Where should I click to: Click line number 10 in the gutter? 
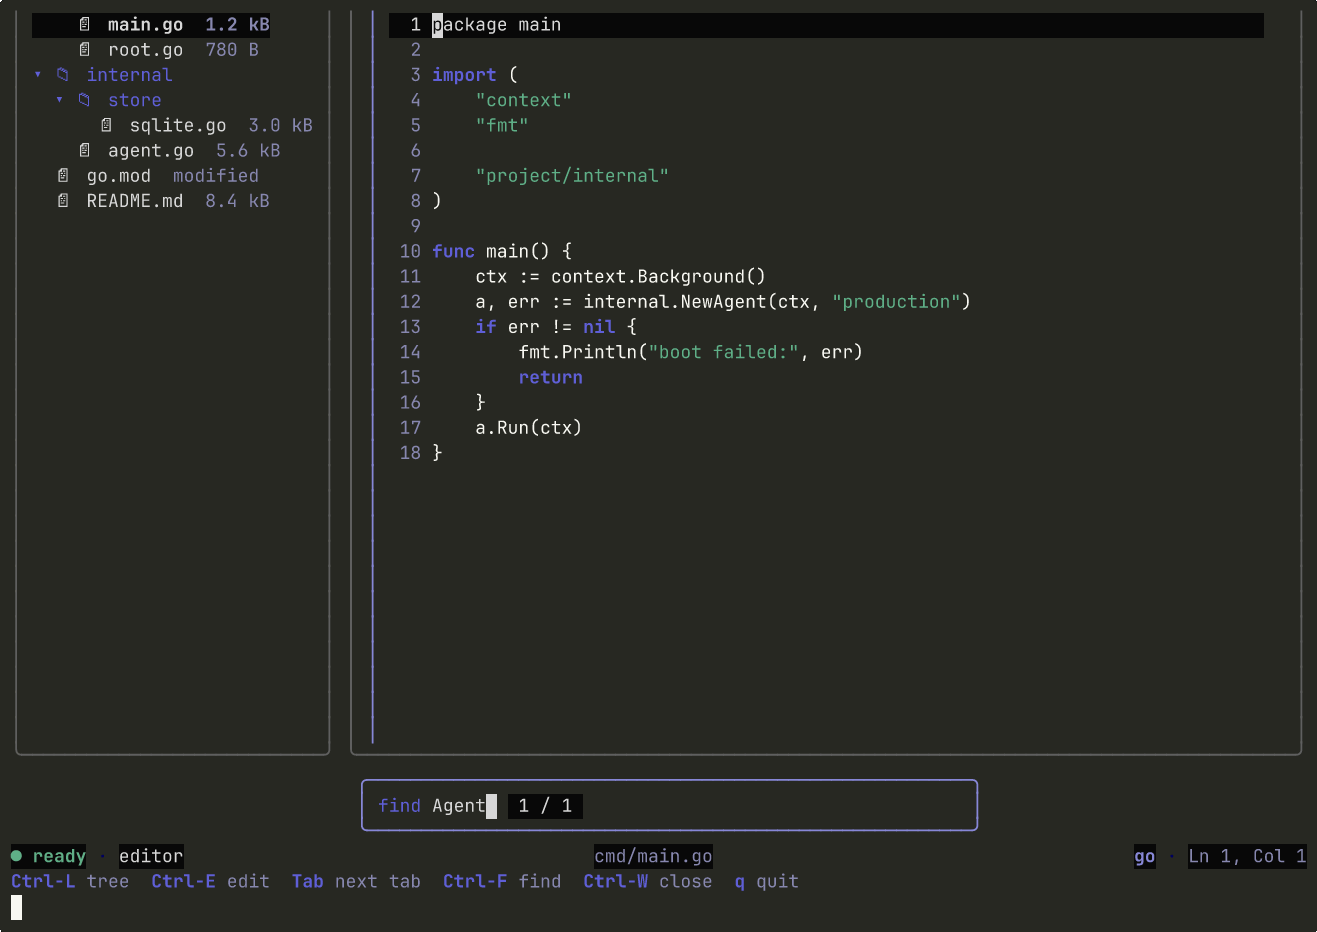point(410,251)
